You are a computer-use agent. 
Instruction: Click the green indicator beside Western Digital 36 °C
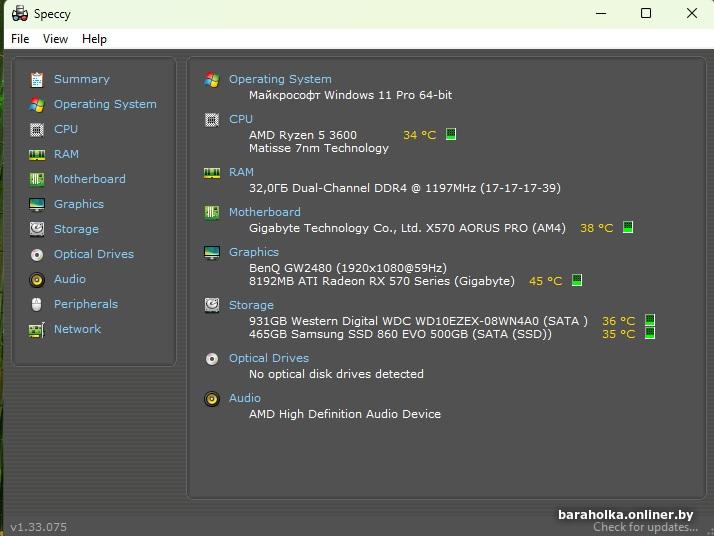pyautogui.click(x=650, y=320)
